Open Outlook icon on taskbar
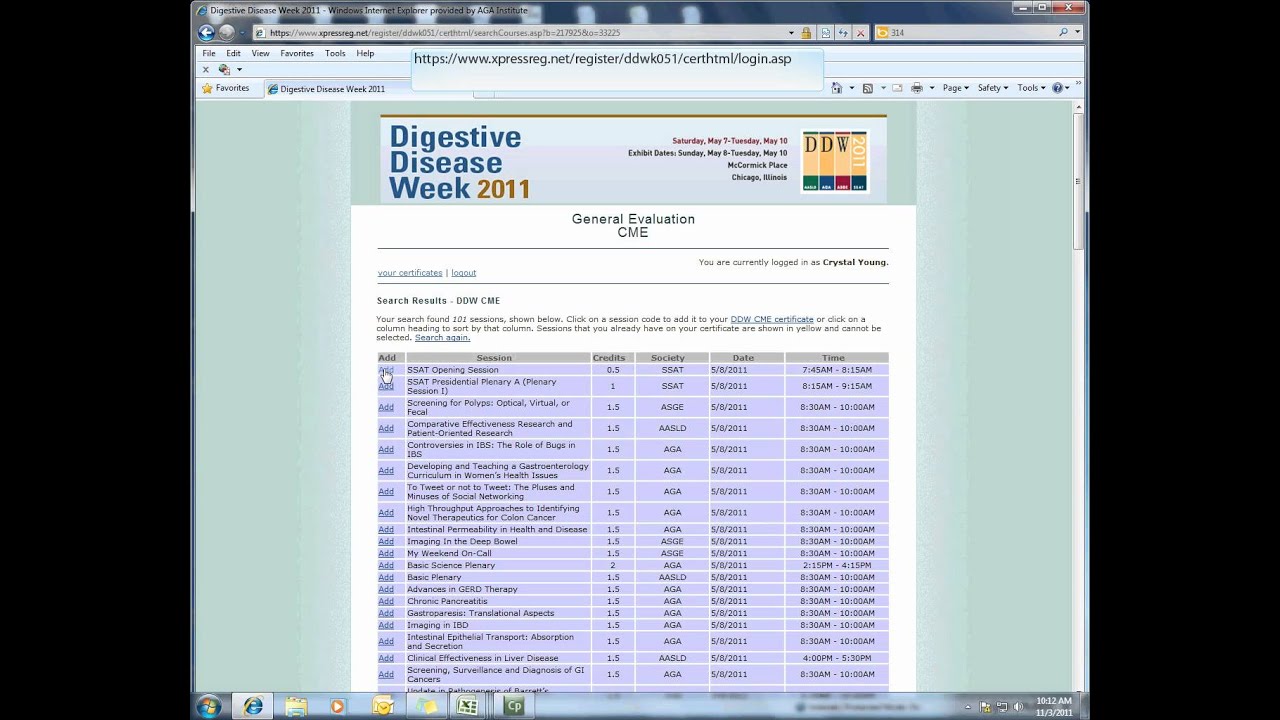The width and height of the screenshot is (1280, 720). pyautogui.click(x=382, y=706)
